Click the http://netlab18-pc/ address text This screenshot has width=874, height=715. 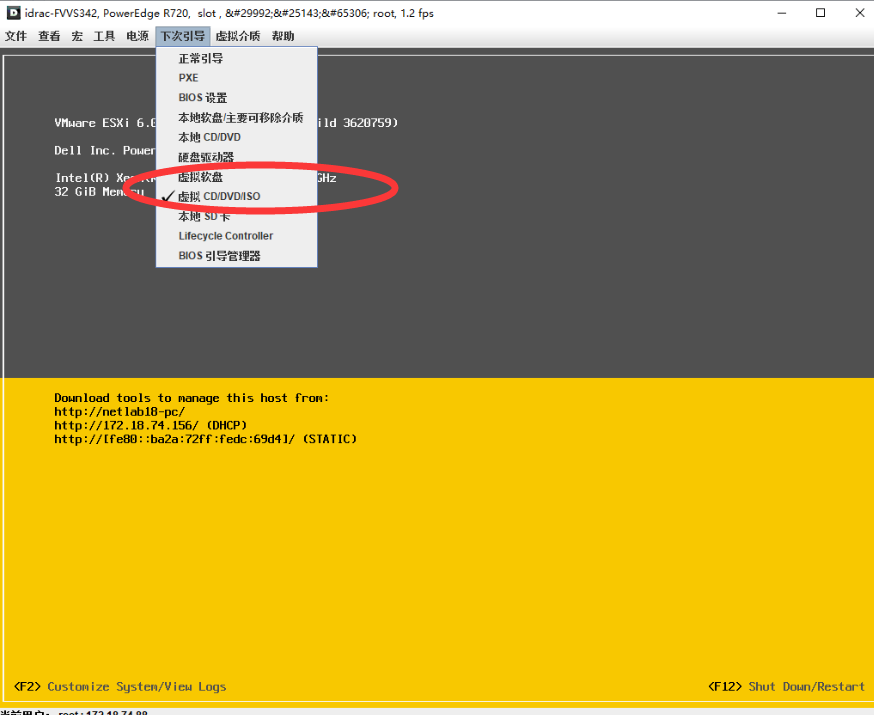pos(120,412)
